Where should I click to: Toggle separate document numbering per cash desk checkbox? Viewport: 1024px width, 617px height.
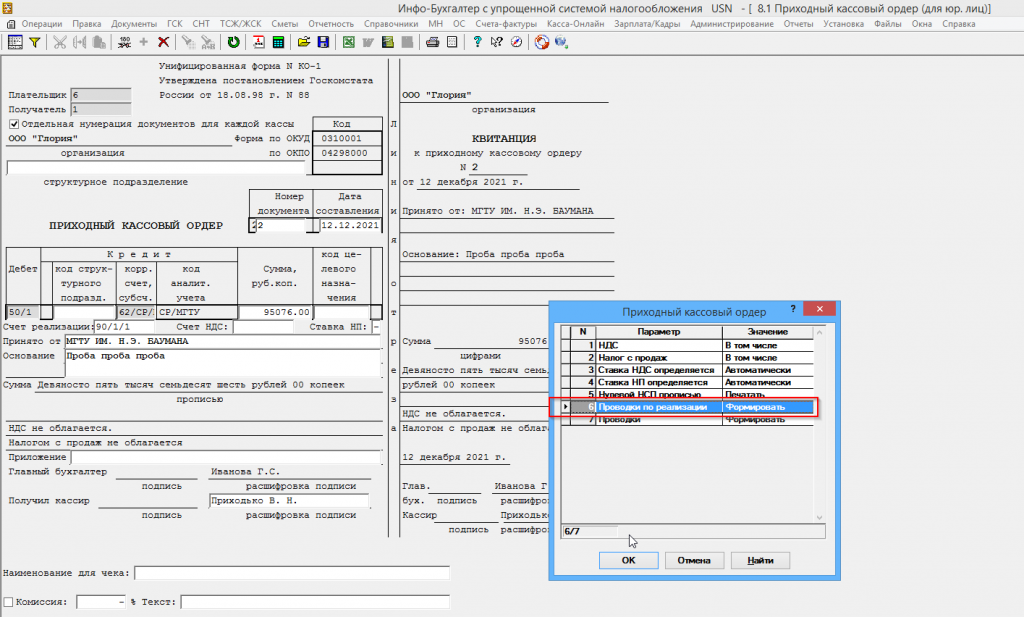pos(14,124)
